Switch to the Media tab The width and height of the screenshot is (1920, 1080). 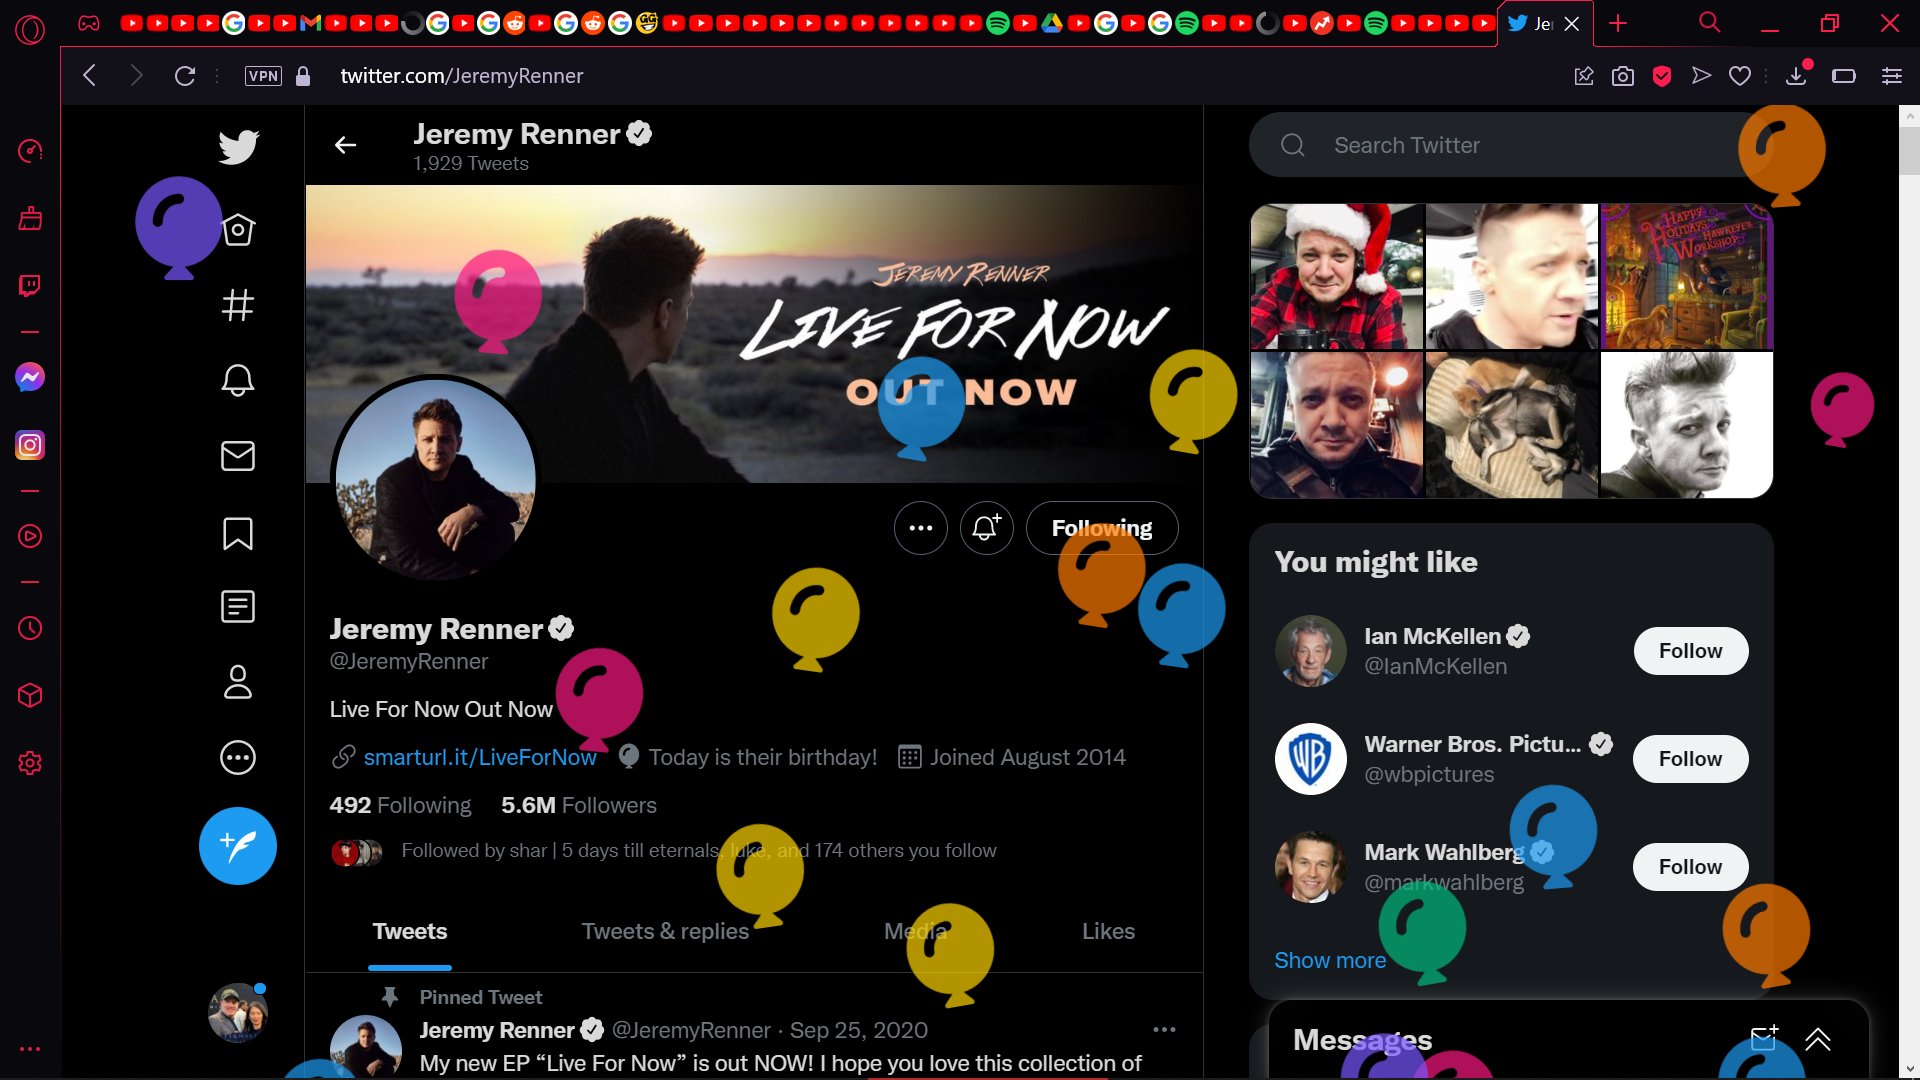click(915, 932)
